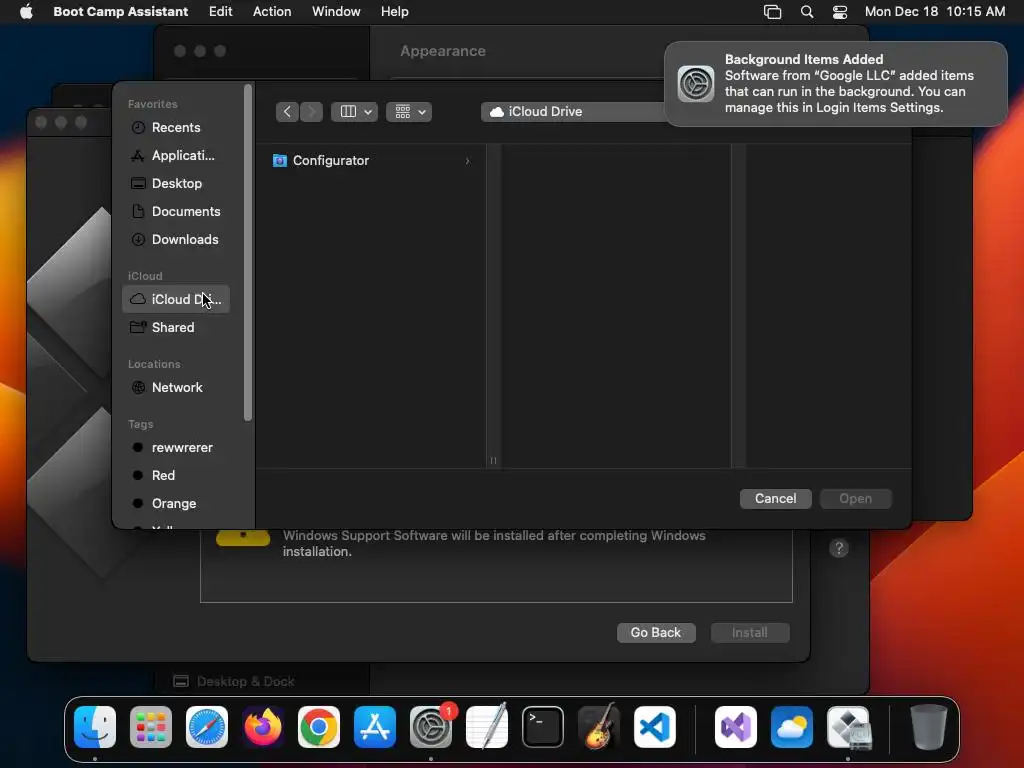Image resolution: width=1024 pixels, height=768 pixels.
Task: Click Stage Manager icon in menu bar
Action: [x=772, y=12]
